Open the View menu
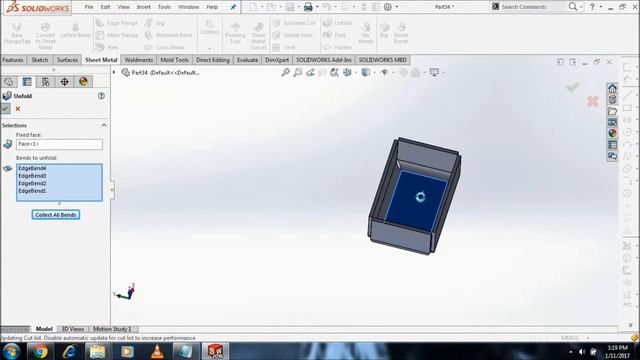Viewport: 640px width, 360px height. click(123, 7)
